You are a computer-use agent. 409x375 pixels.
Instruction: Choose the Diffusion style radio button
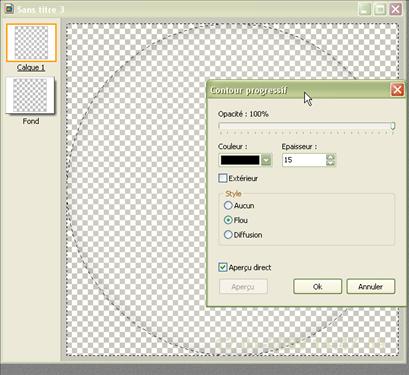228,235
